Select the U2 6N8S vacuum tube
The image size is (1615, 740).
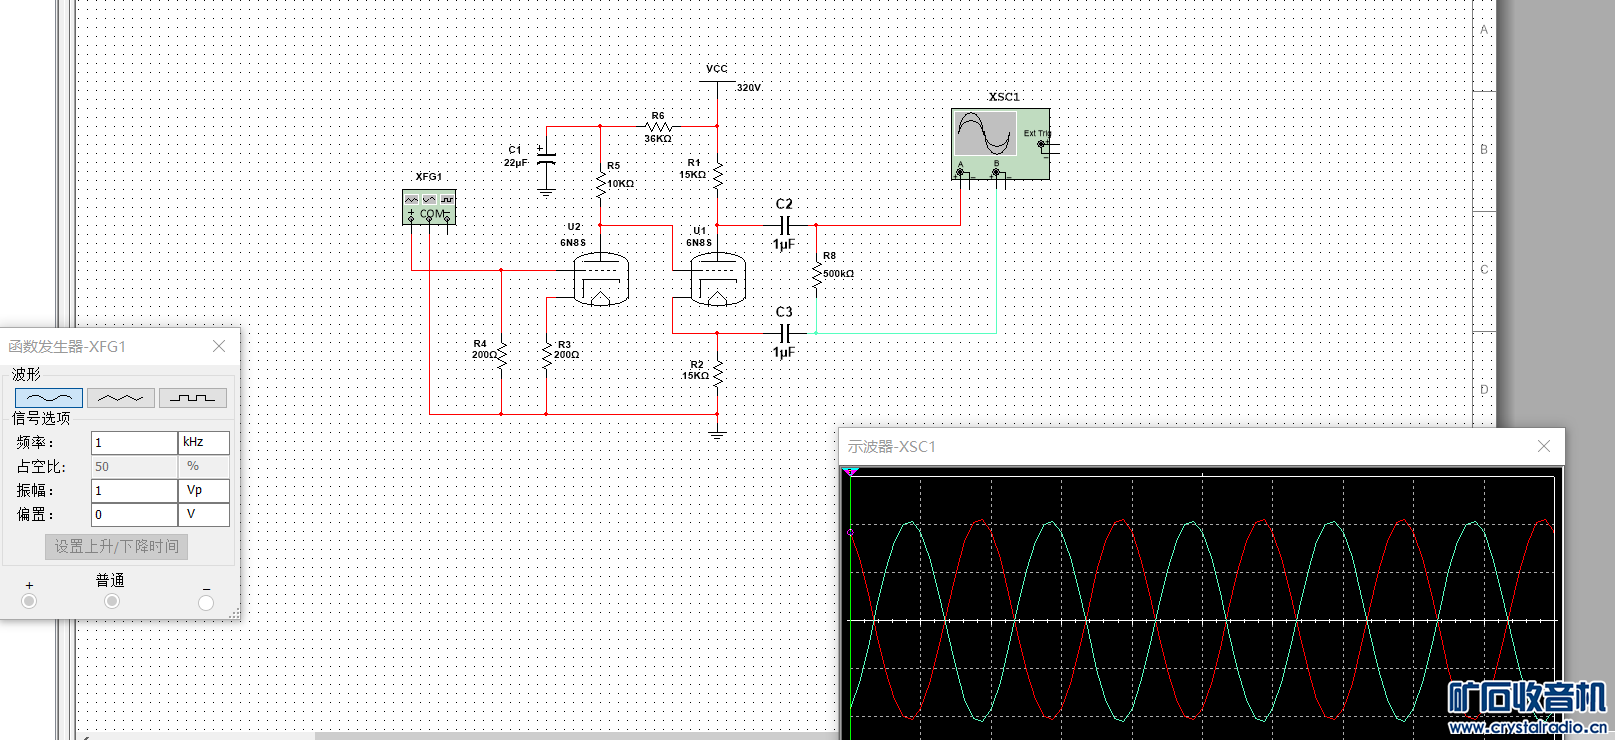pos(601,279)
